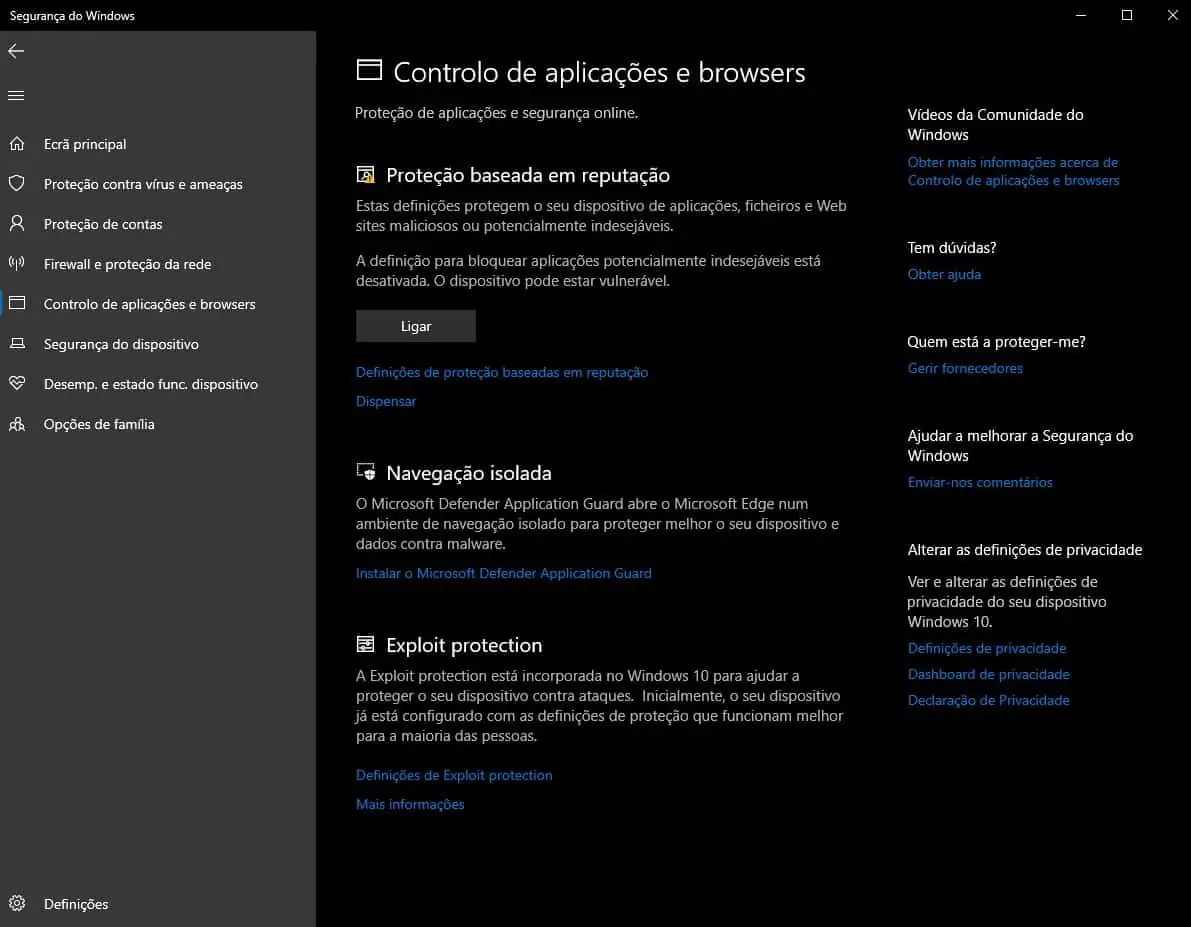The width and height of the screenshot is (1191, 927).
Task: Open Firewall e proteção da rede icon
Action: [16, 264]
